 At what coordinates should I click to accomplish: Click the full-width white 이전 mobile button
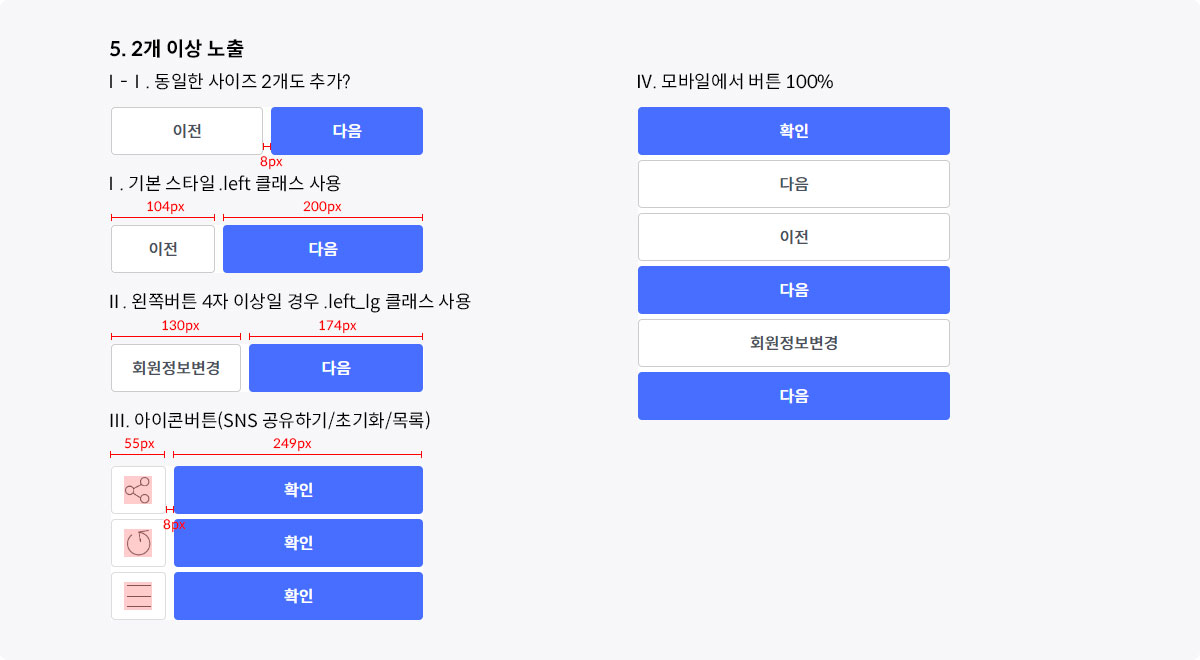point(794,237)
